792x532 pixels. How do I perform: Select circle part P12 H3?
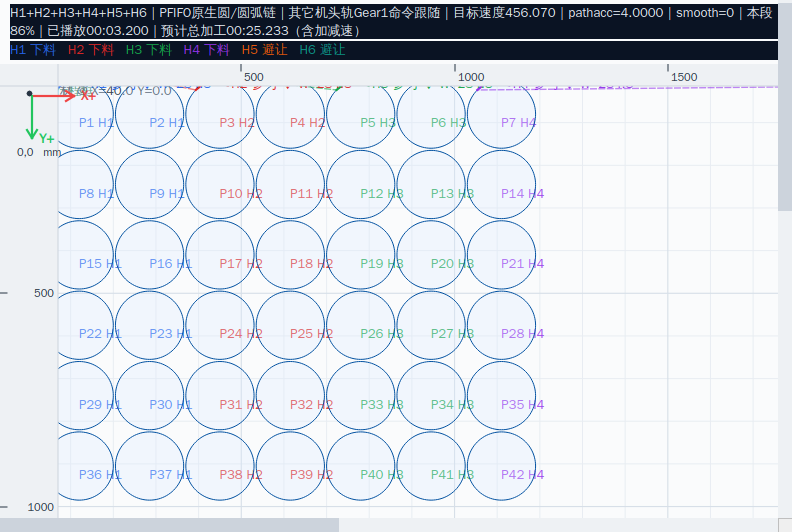point(361,184)
